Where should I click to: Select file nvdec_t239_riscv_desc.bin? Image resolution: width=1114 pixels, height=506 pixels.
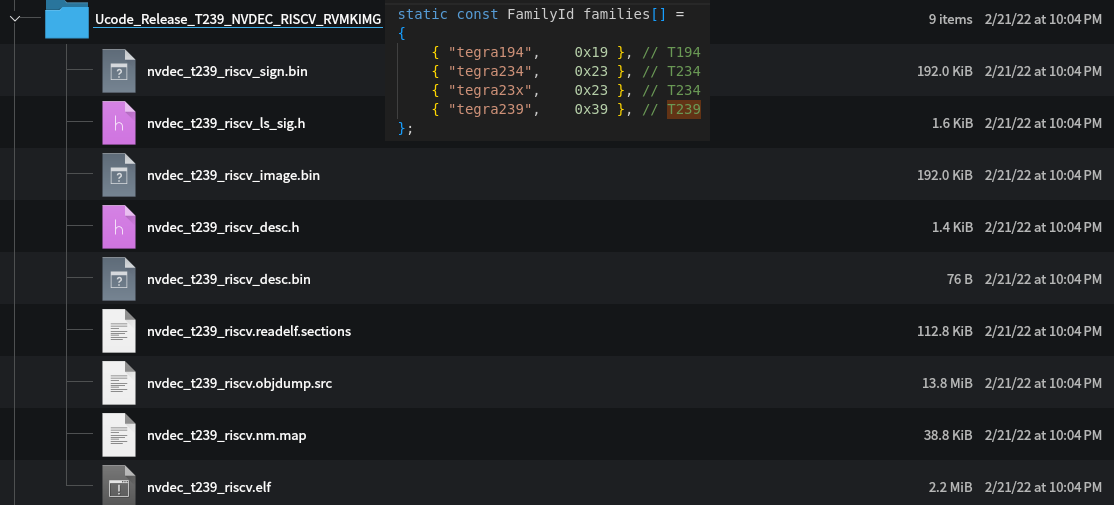[229, 279]
